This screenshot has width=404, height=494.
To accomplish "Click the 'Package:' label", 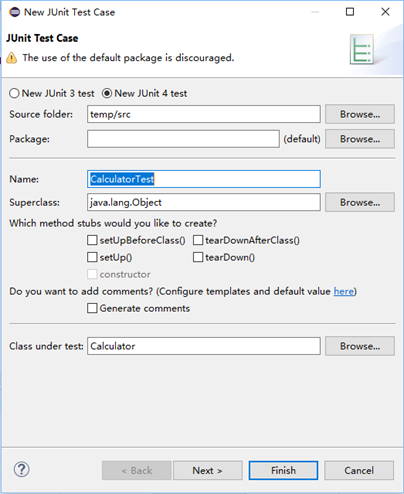I will click(29, 139).
